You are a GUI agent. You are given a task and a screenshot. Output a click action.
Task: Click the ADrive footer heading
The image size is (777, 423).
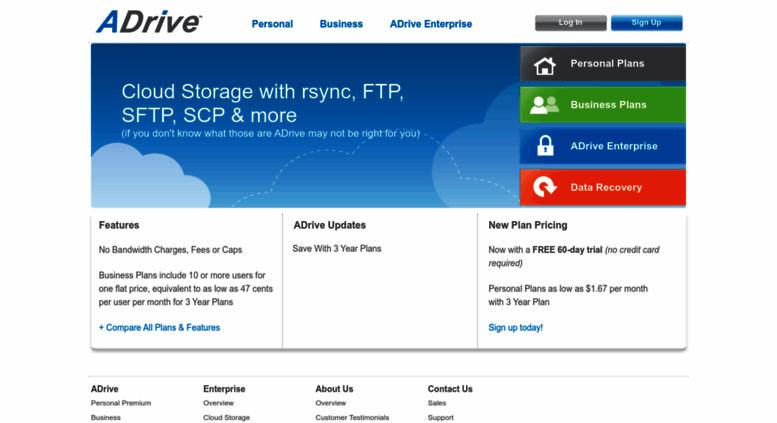coord(105,389)
